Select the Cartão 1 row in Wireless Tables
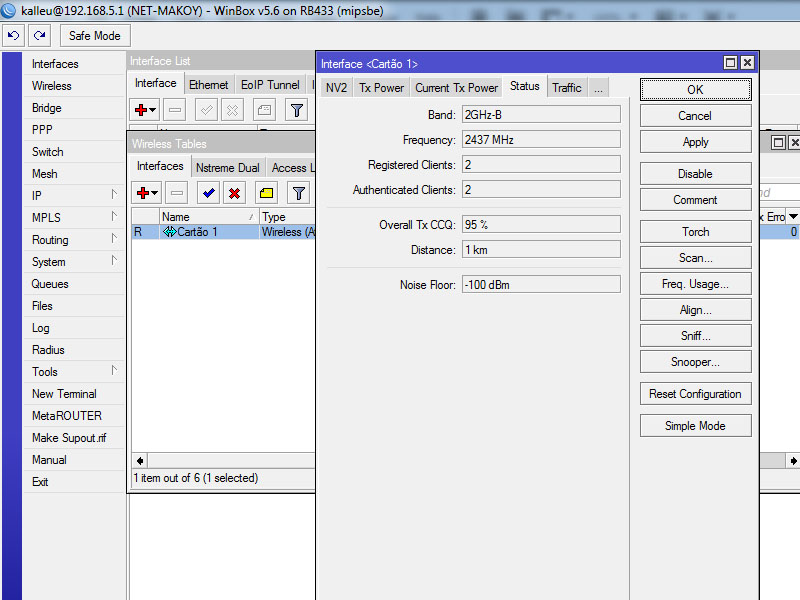The width and height of the screenshot is (800, 600). click(x=223, y=232)
